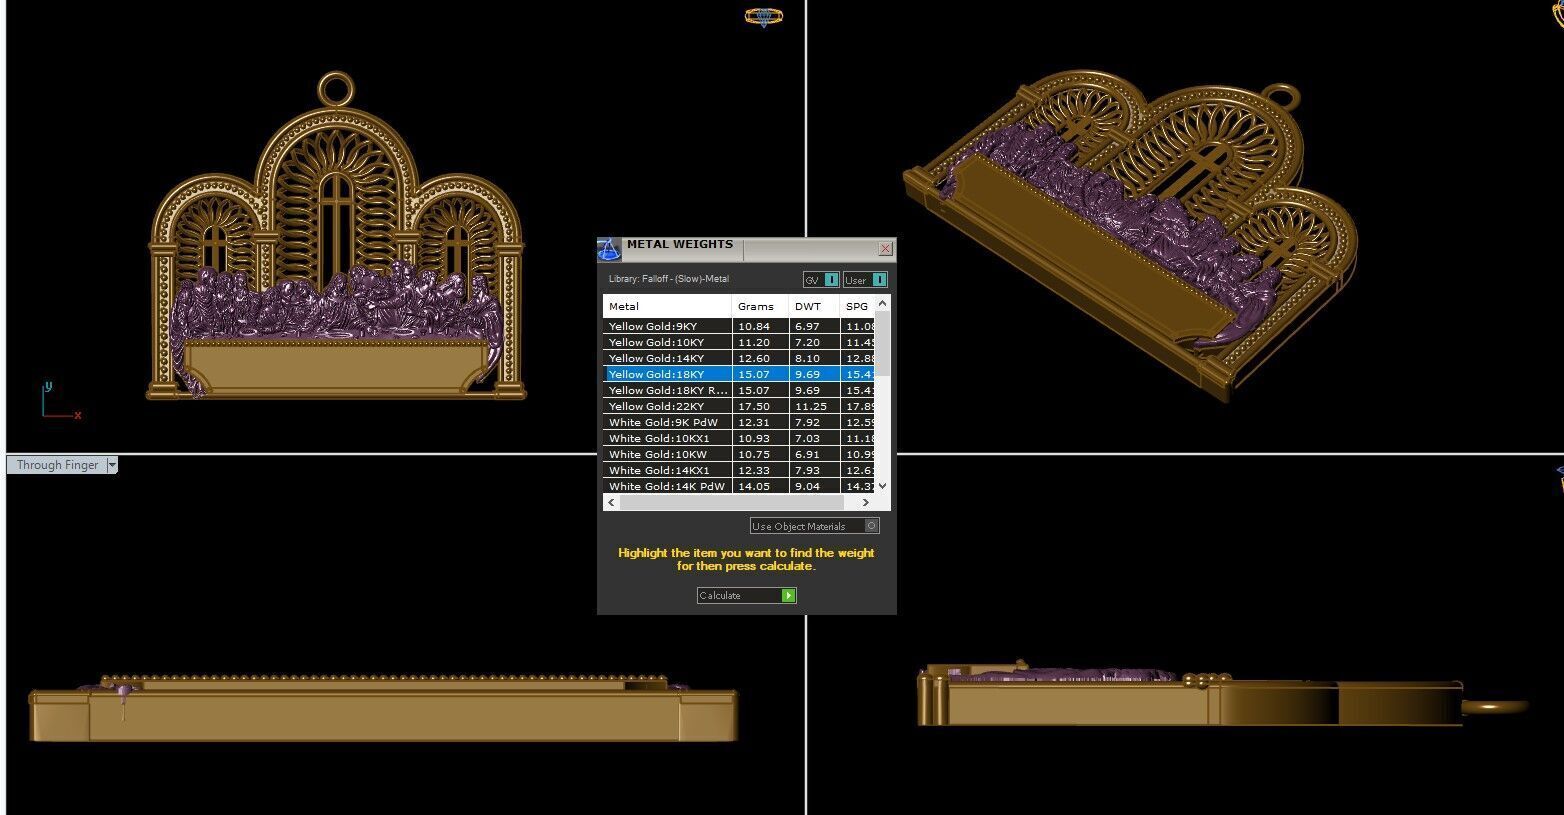Select the Yellow Gold:10KY row
The image size is (1564, 815).
point(739,342)
